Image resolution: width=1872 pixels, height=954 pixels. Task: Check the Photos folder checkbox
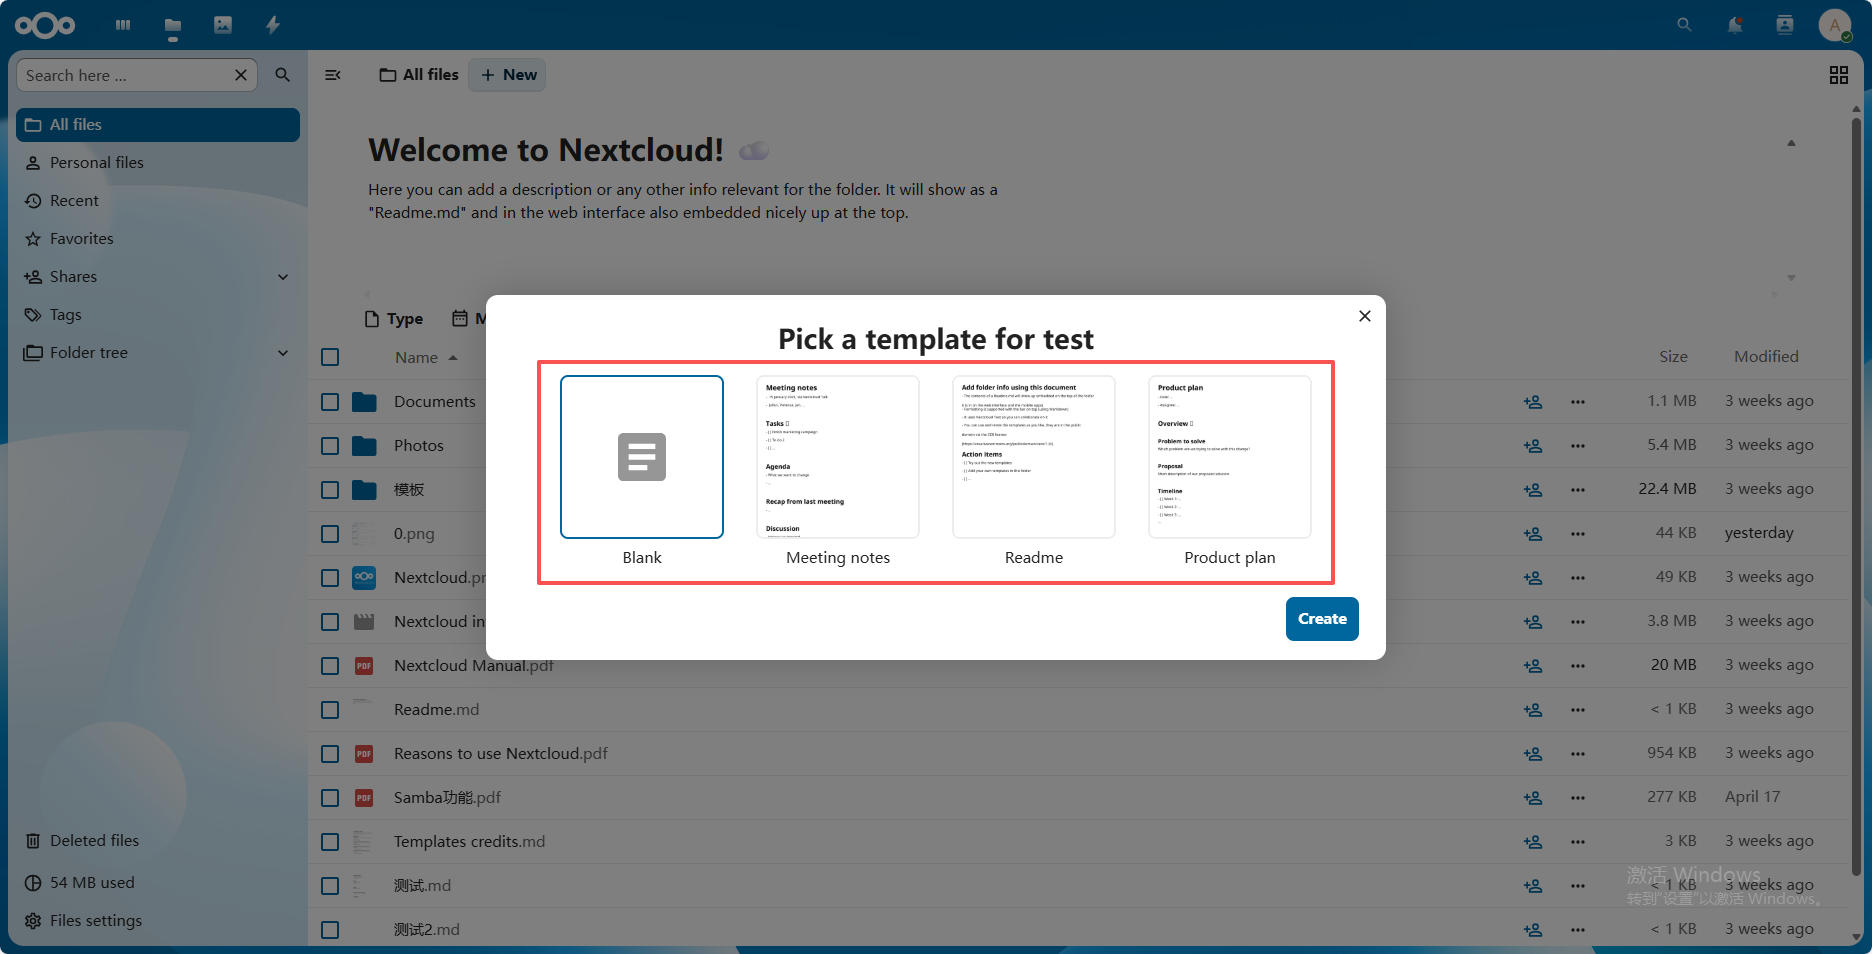[x=330, y=446]
